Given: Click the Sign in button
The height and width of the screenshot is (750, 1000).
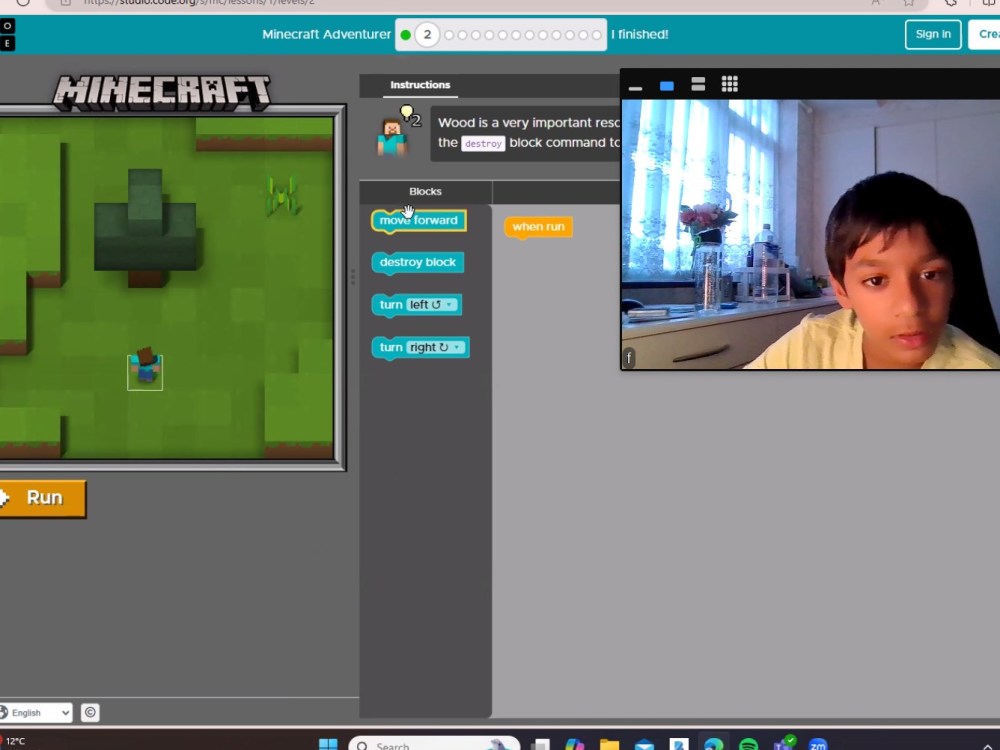Looking at the screenshot, I should (x=932, y=34).
